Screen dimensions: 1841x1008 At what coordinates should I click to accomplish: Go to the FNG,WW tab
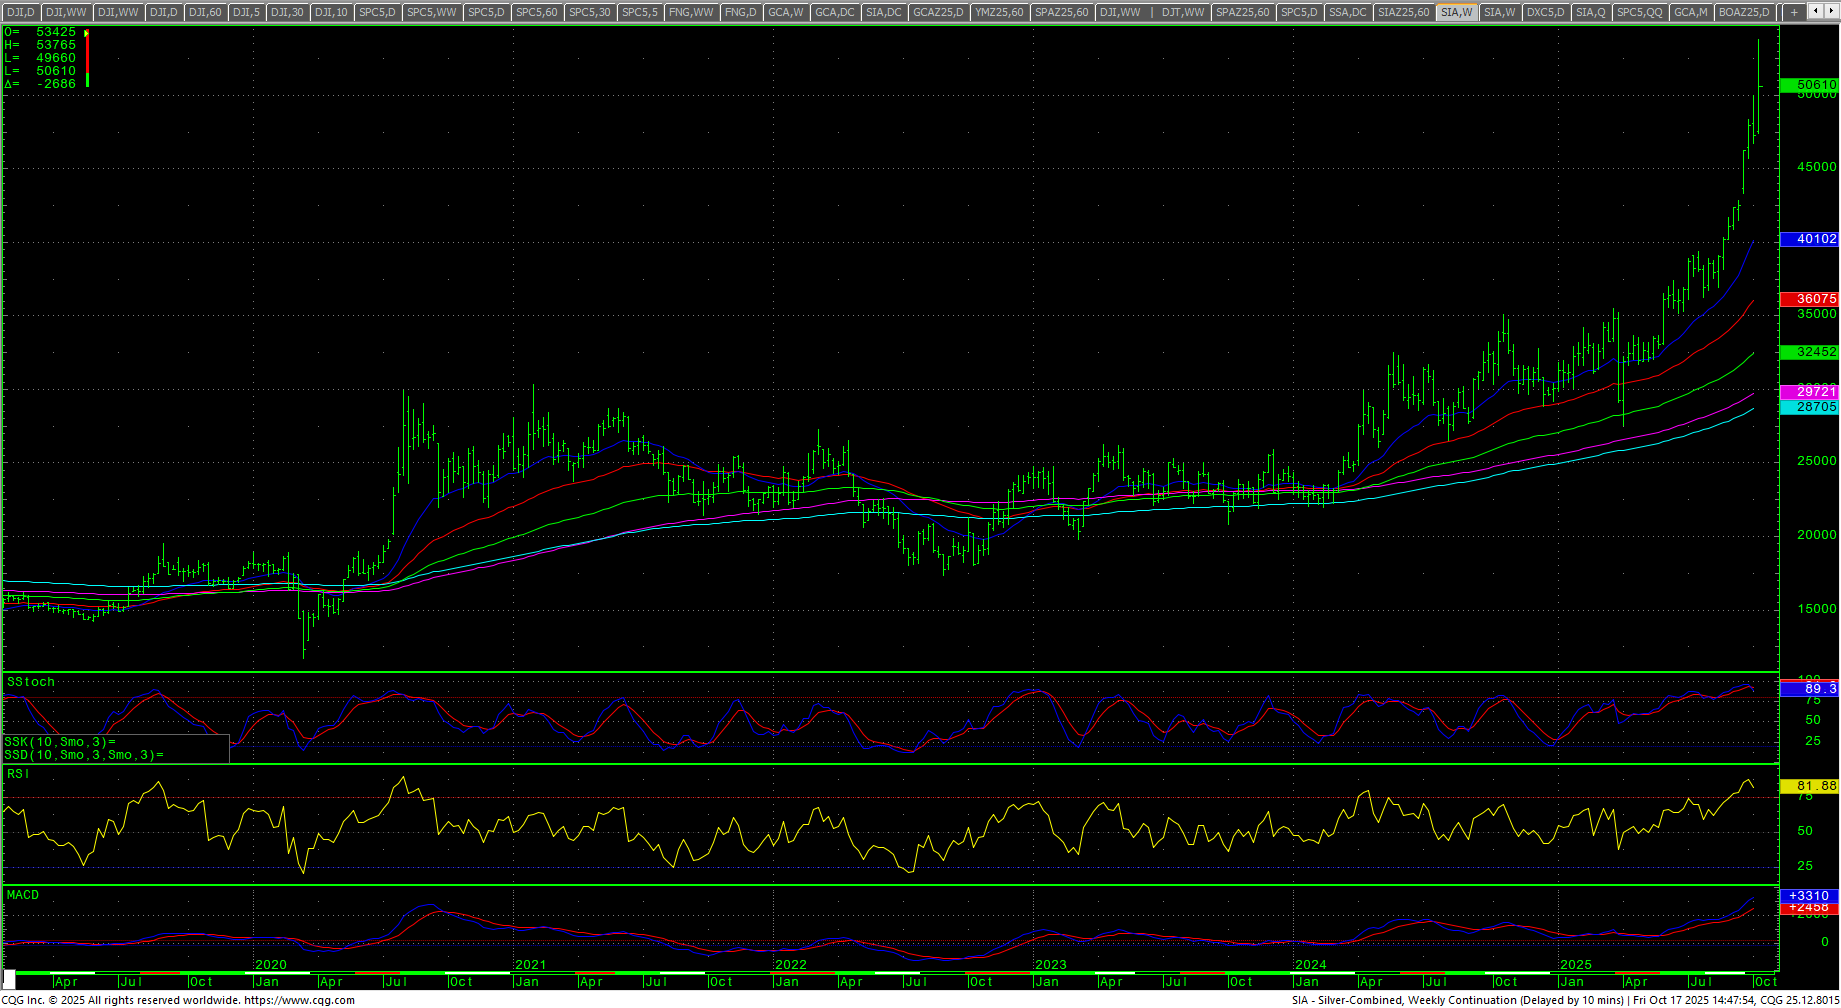691,12
